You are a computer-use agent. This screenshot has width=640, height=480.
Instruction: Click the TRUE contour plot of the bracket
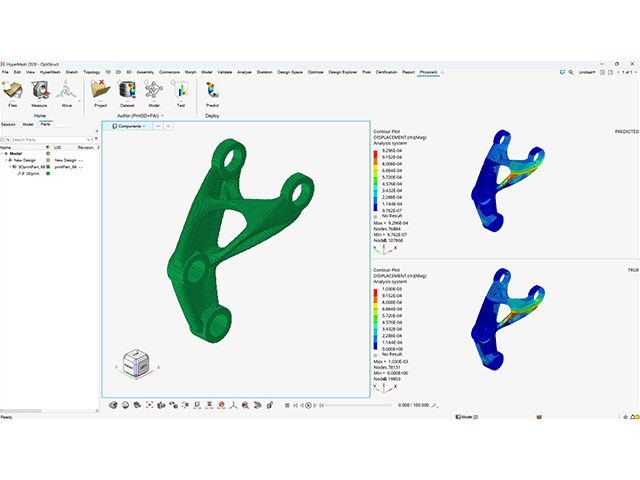point(508,319)
